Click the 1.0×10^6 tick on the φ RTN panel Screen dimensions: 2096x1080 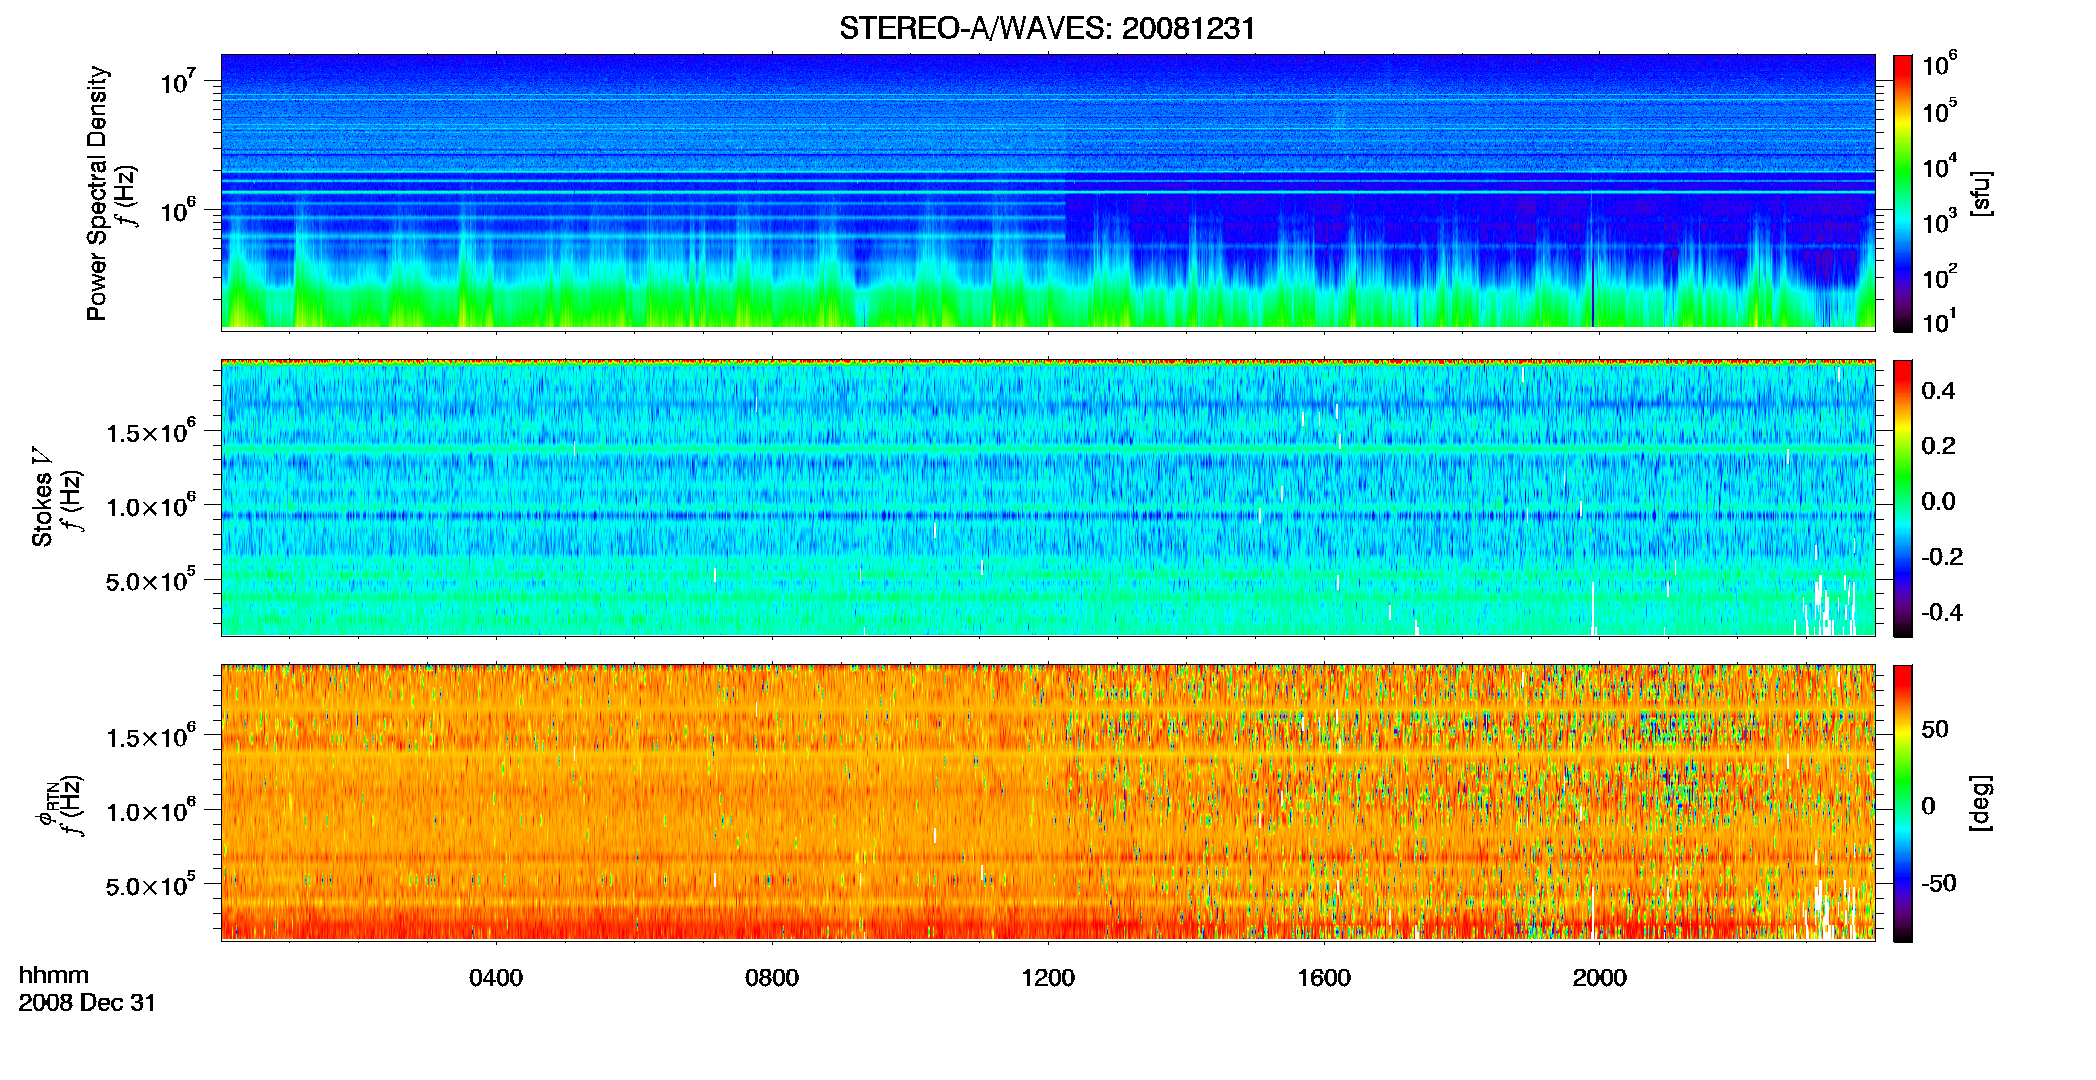(150, 810)
